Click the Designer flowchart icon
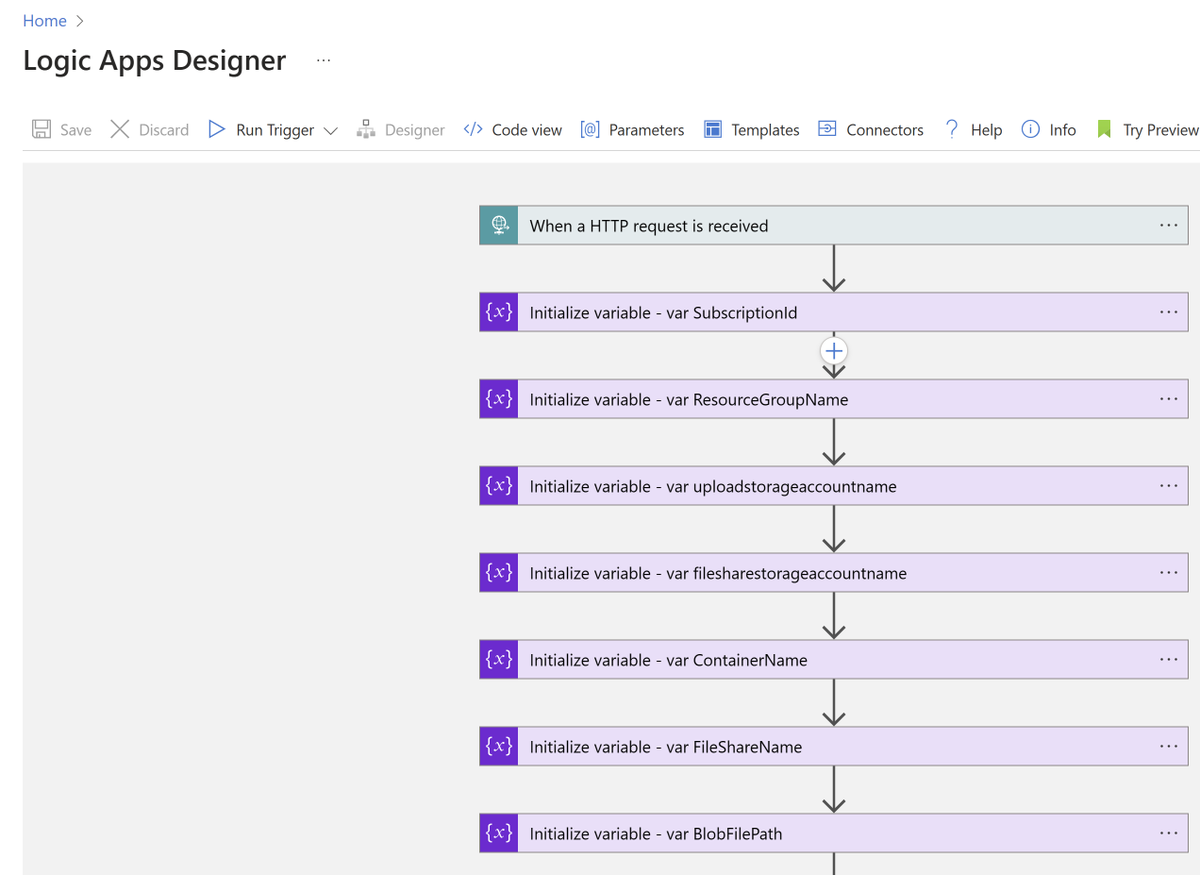 click(366, 129)
